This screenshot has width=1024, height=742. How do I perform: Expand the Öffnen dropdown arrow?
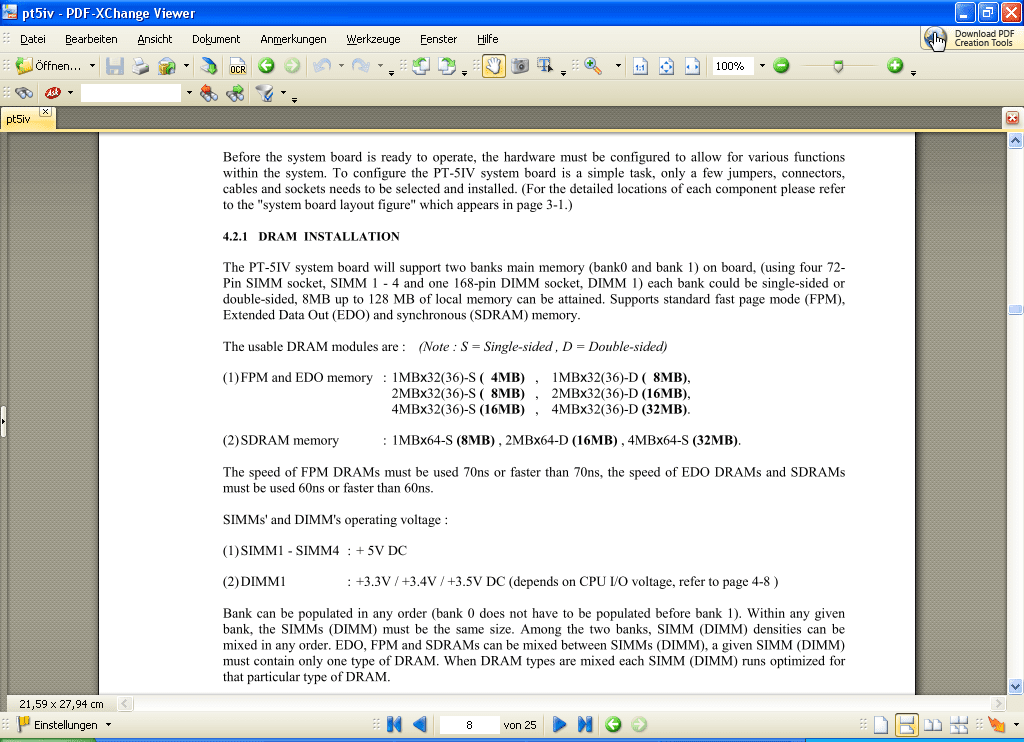click(x=92, y=66)
